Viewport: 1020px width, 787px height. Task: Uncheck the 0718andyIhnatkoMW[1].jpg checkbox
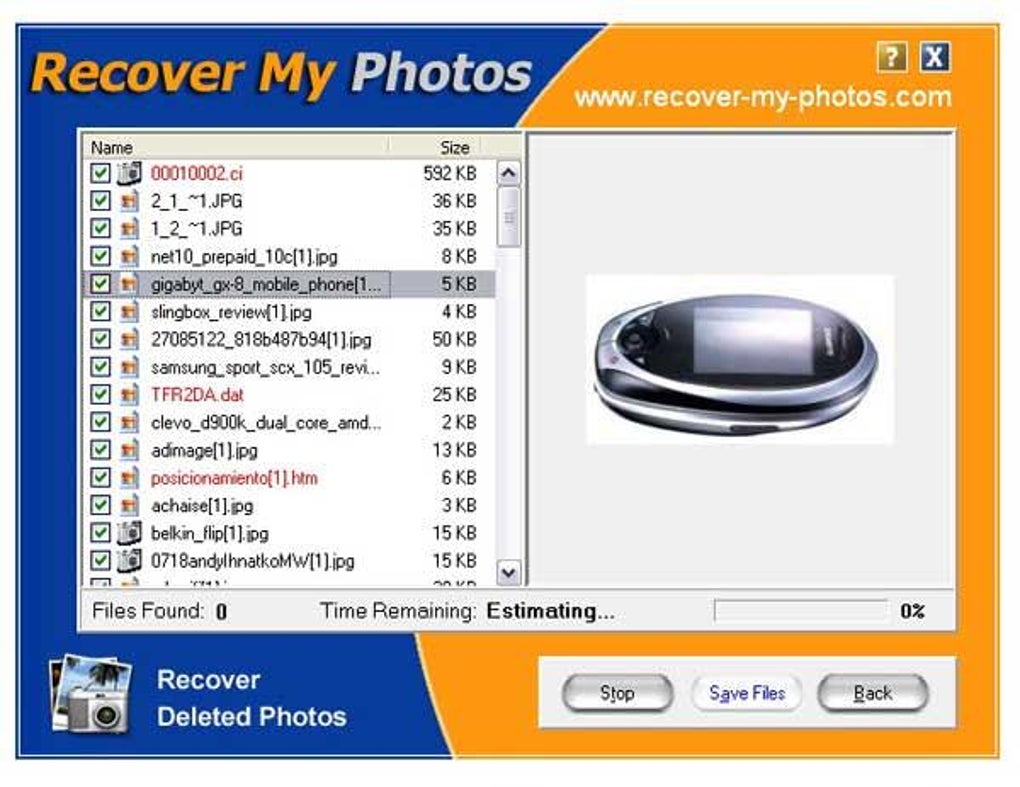click(x=100, y=560)
